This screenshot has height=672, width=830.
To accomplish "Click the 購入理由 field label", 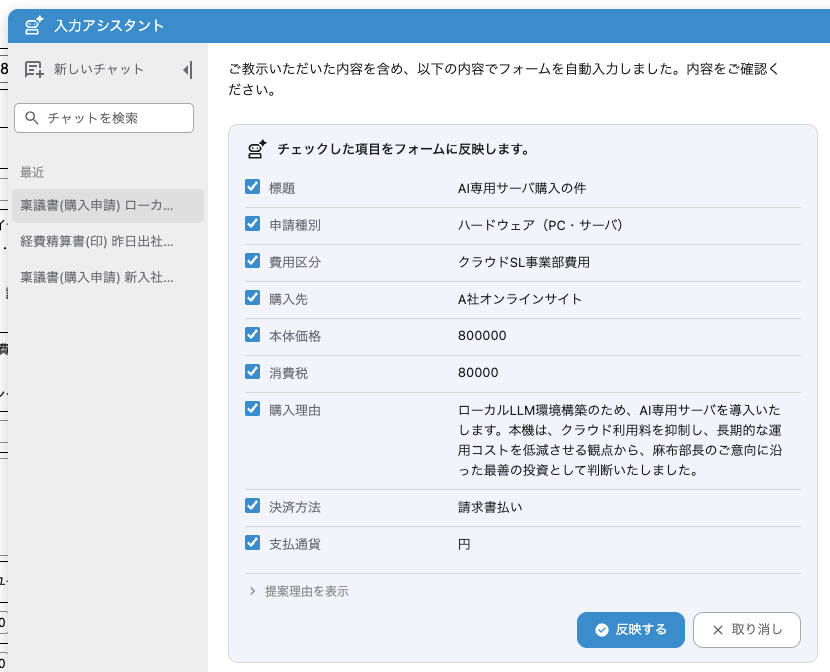I will tap(295, 411).
